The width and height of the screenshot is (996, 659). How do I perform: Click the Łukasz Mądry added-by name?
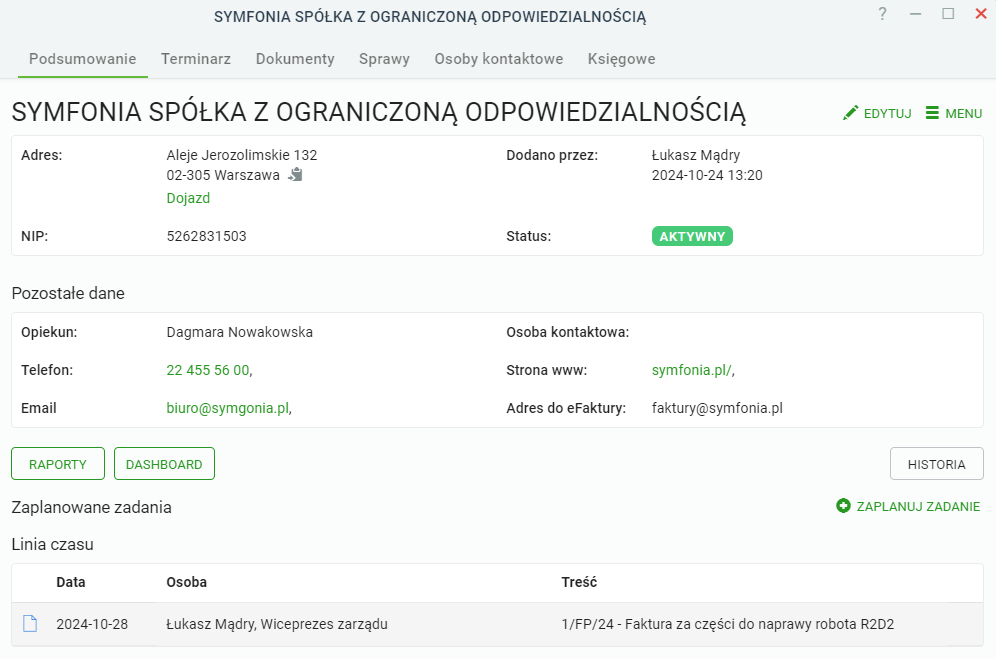pyautogui.click(x=696, y=155)
